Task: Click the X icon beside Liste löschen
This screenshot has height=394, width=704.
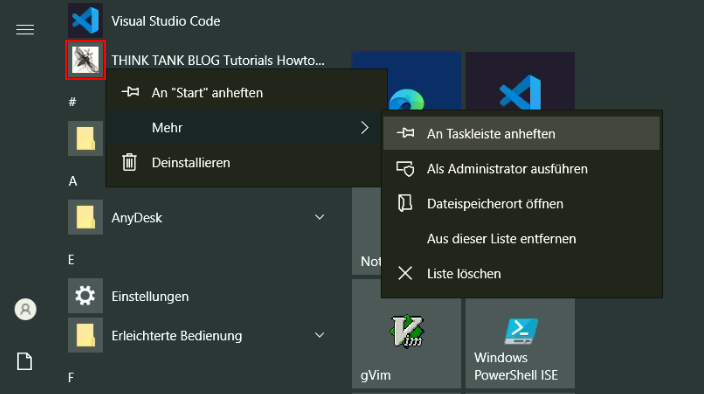Action: [405, 273]
